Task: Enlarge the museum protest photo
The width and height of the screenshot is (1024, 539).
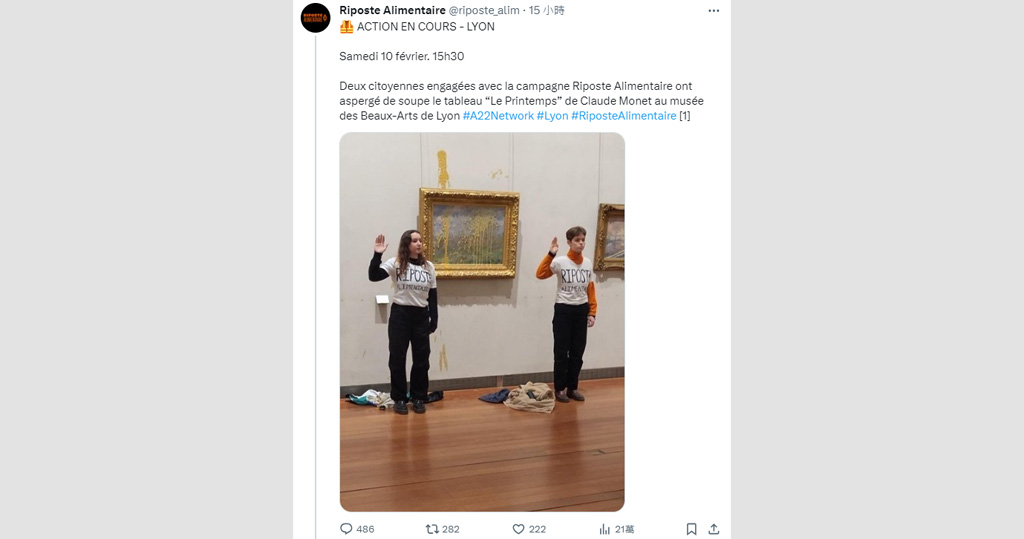Action: (482, 322)
